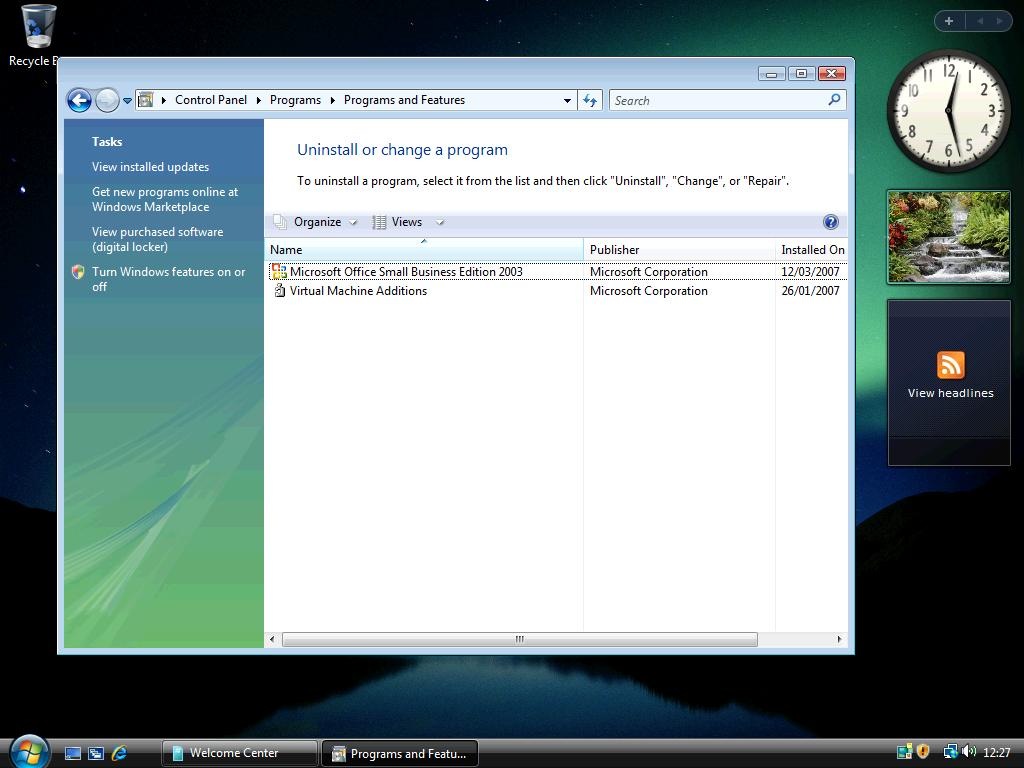This screenshot has height=768, width=1024.
Task: Sort by the Publisher column header
Action: [679, 249]
